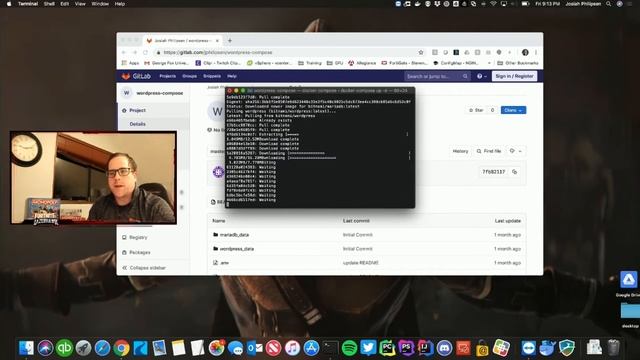Open Snippets in GitLab navbar
640x360 pixels.
point(212,76)
